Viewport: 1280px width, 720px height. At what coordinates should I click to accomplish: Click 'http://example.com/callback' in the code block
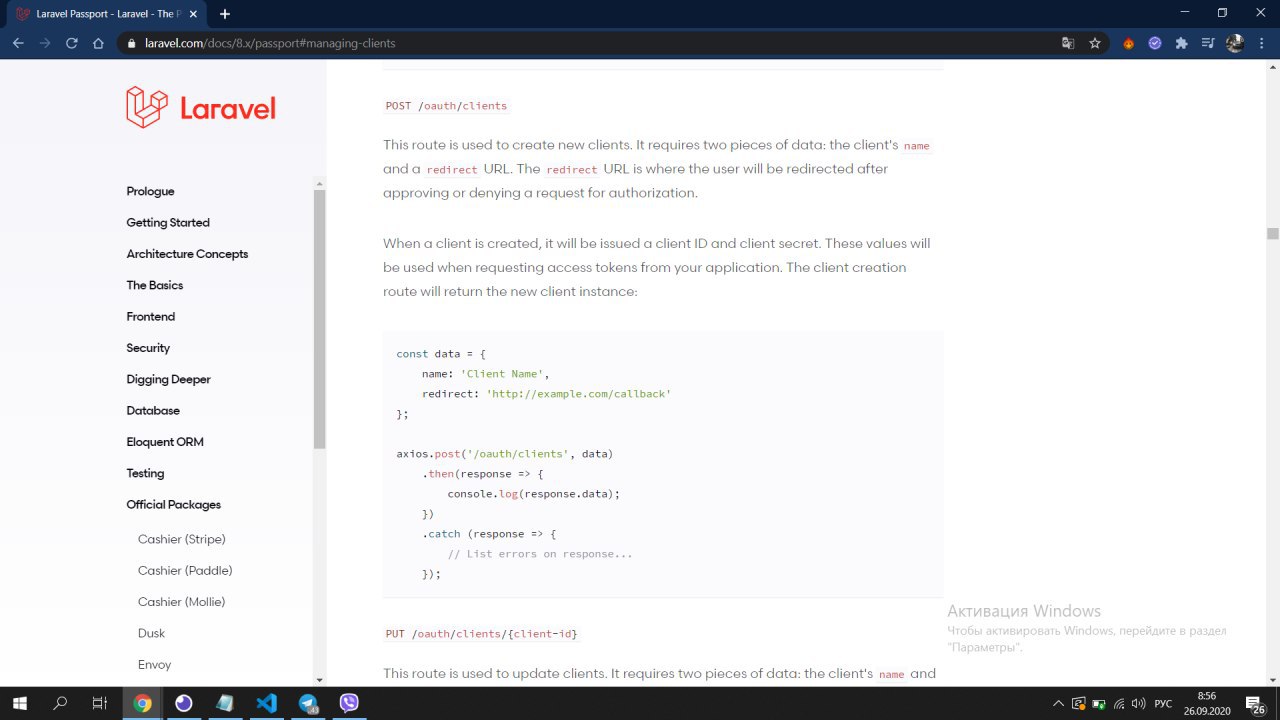pyautogui.click(x=578, y=394)
